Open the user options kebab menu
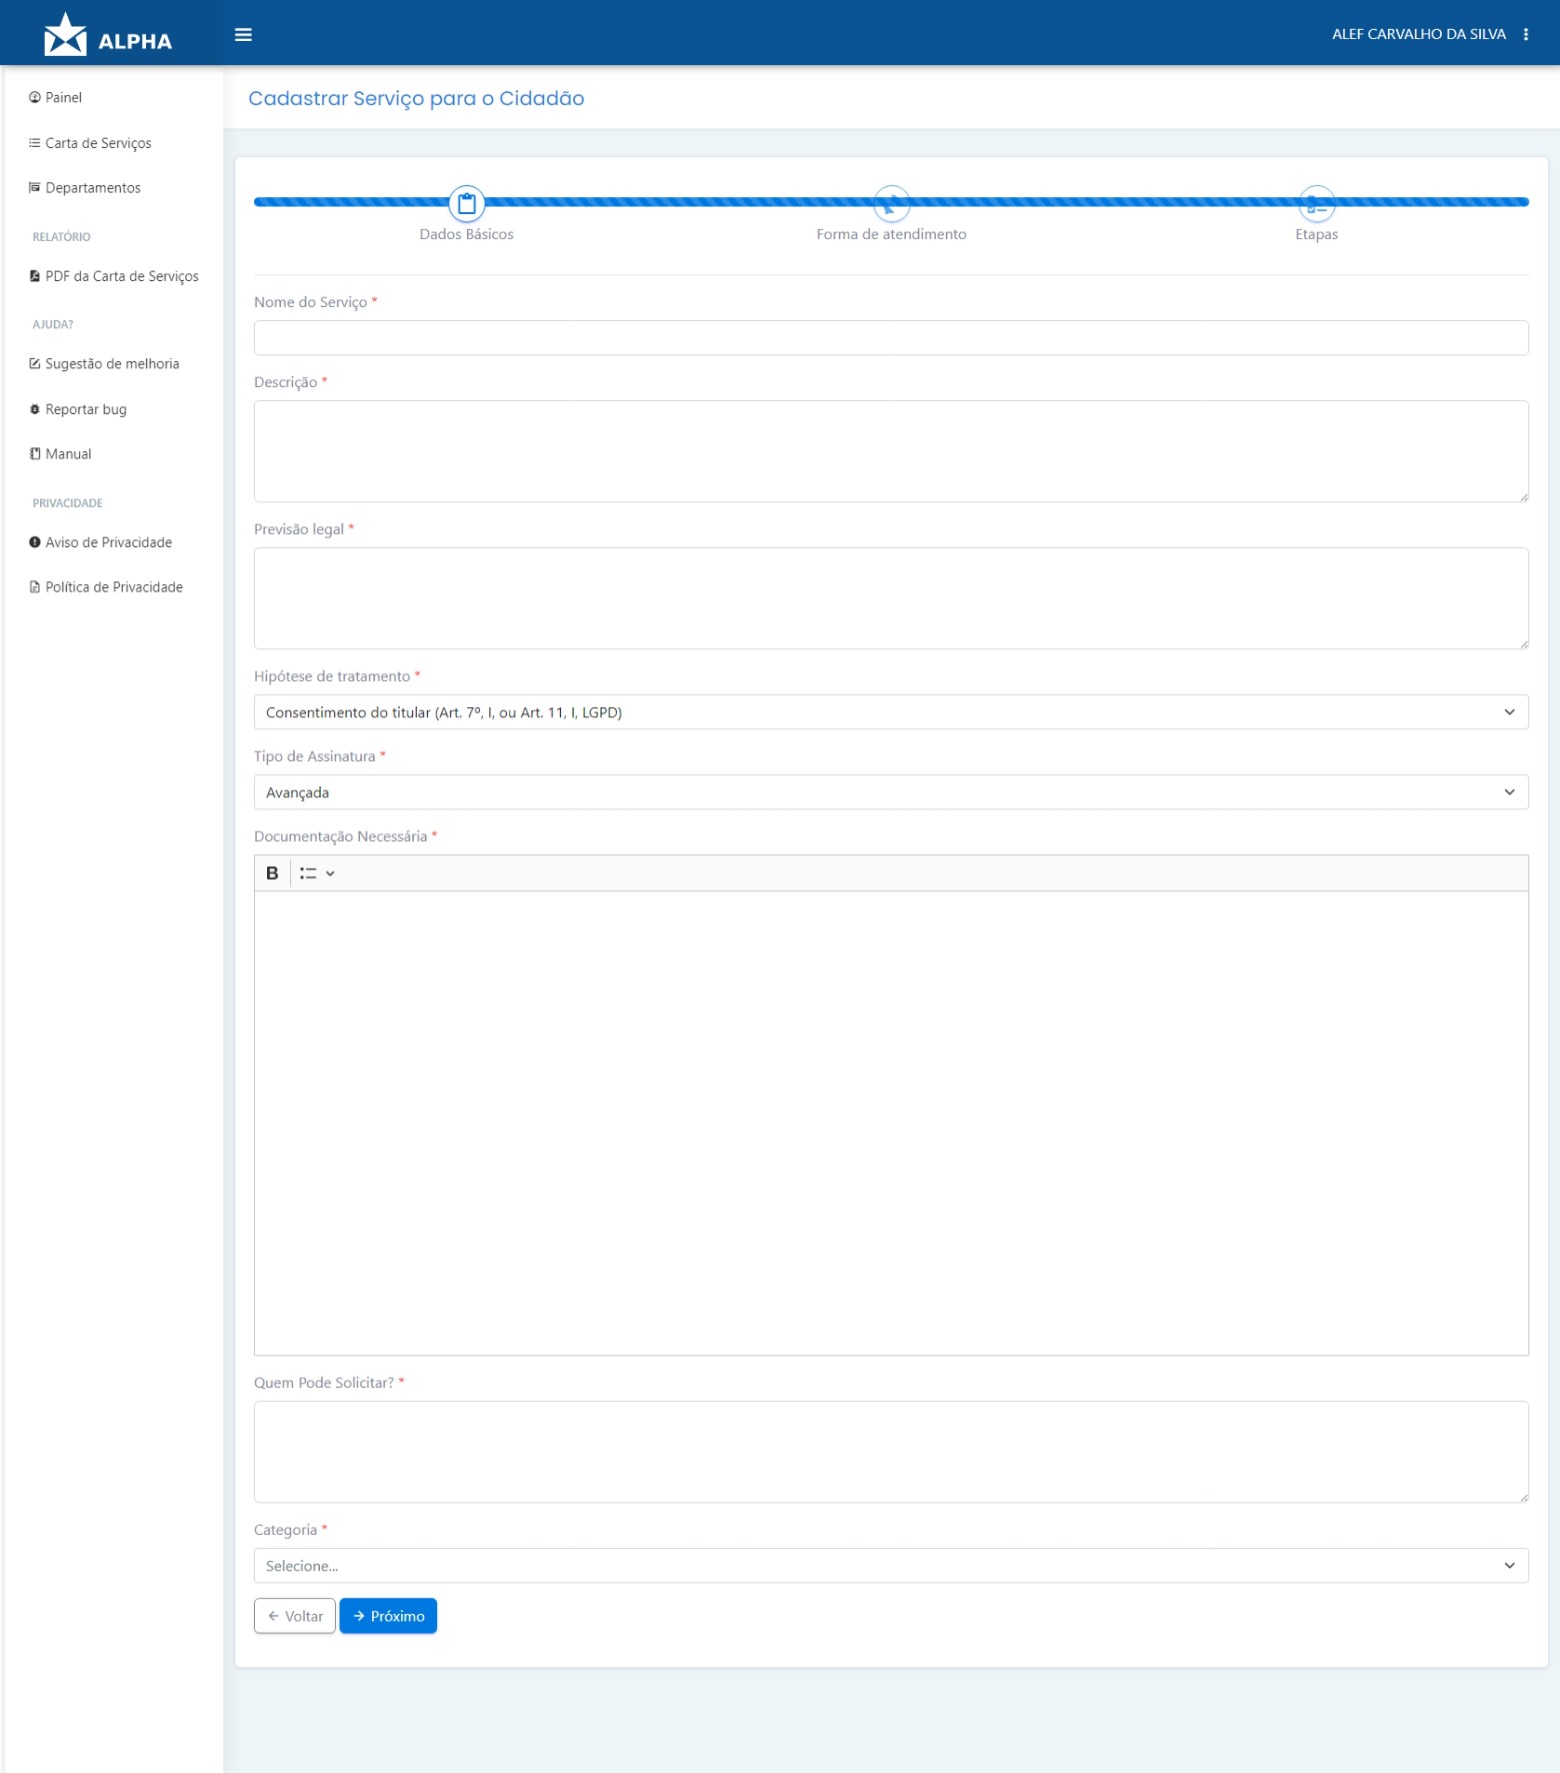 click(x=1526, y=34)
